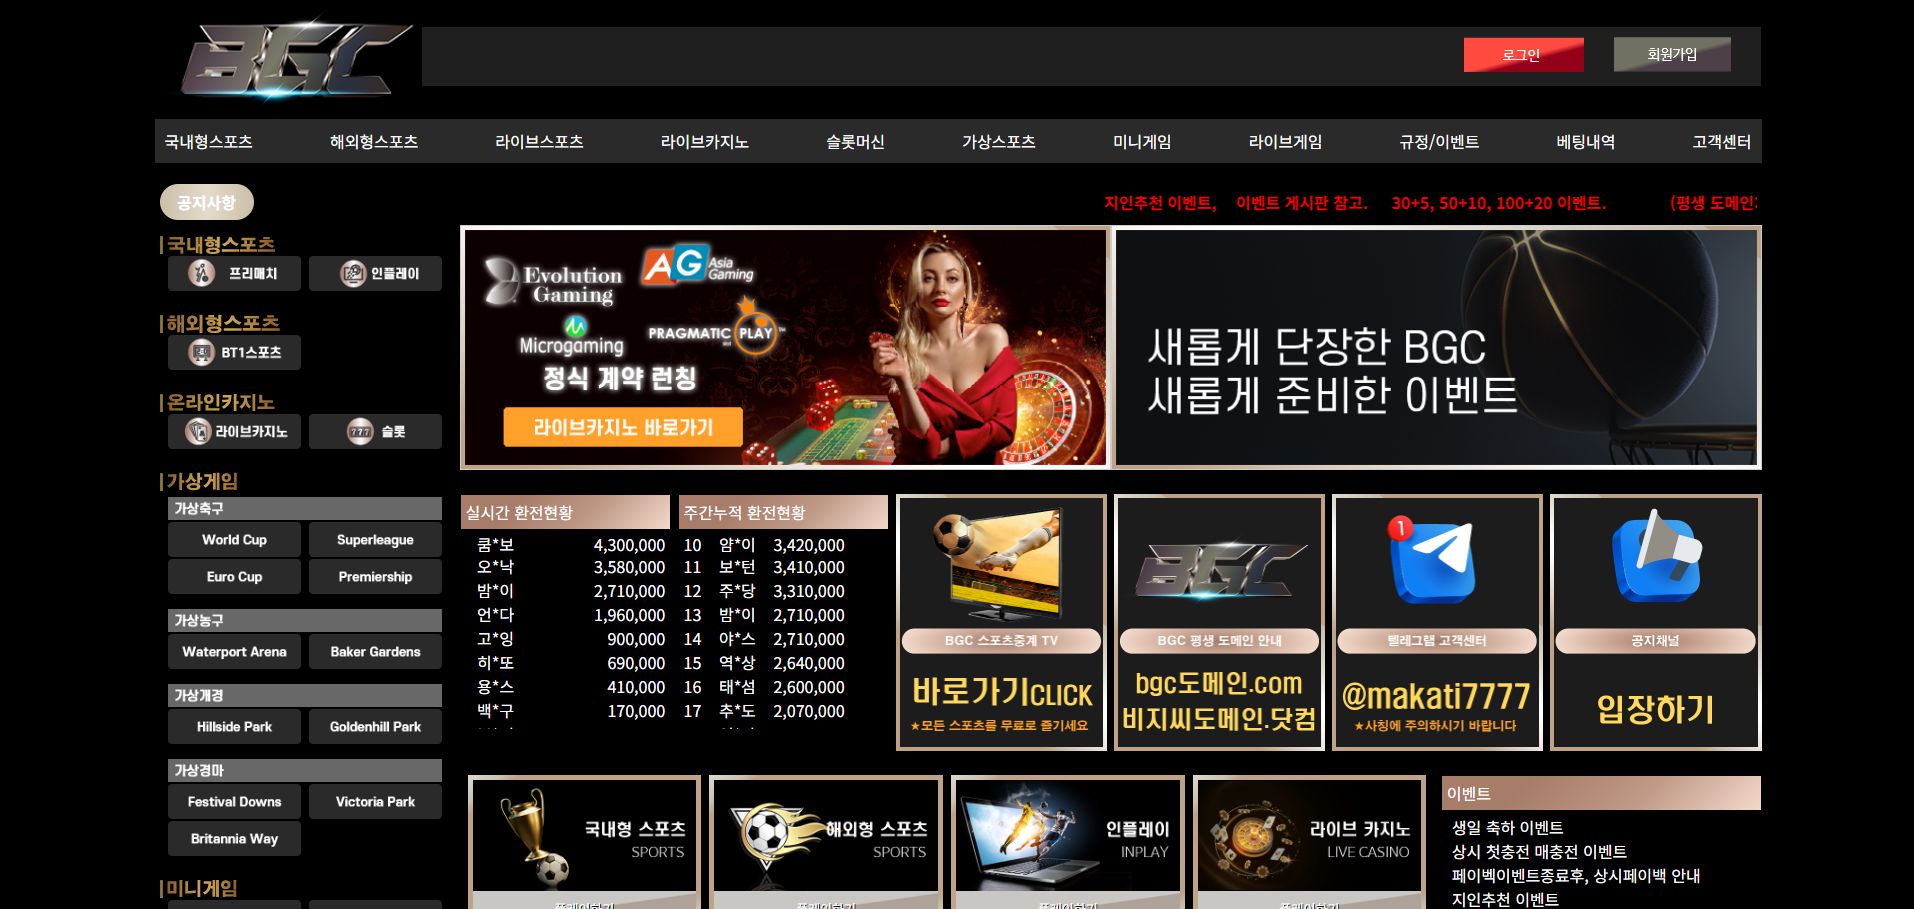Image resolution: width=1914 pixels, height=909 pixels.
Task: Click the orange 라이브카지노 바로가기 banner button
Action: point(622,427)
